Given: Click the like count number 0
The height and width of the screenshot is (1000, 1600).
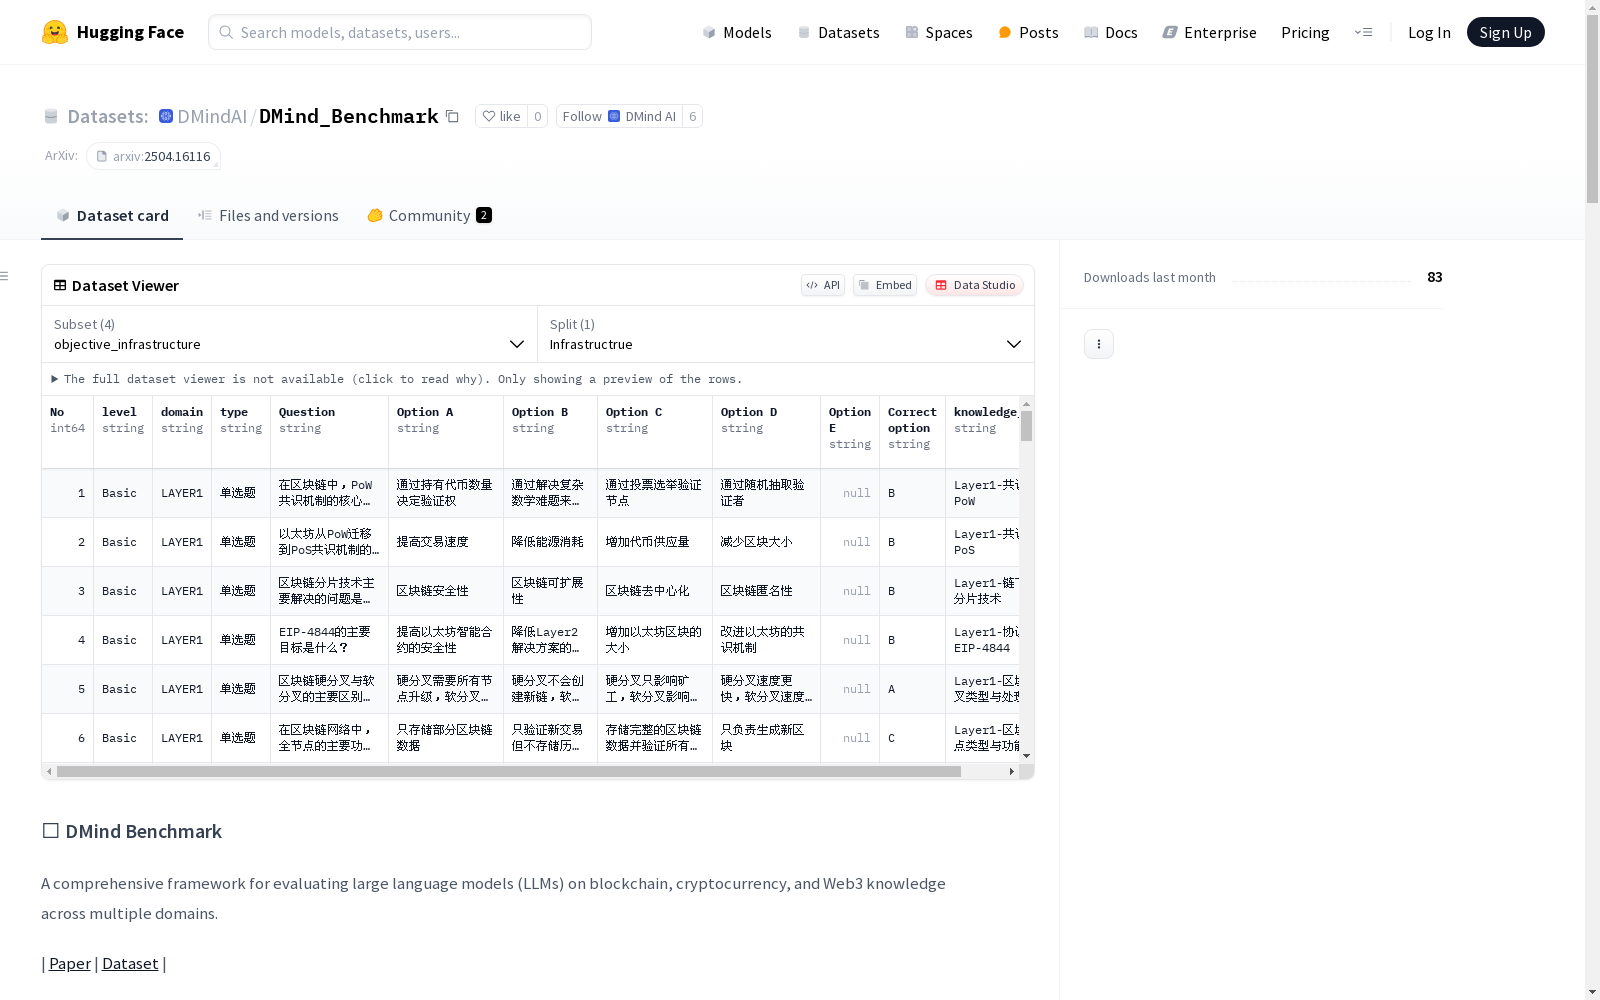Looking at the screenshot, I should [x=538, y=116].
